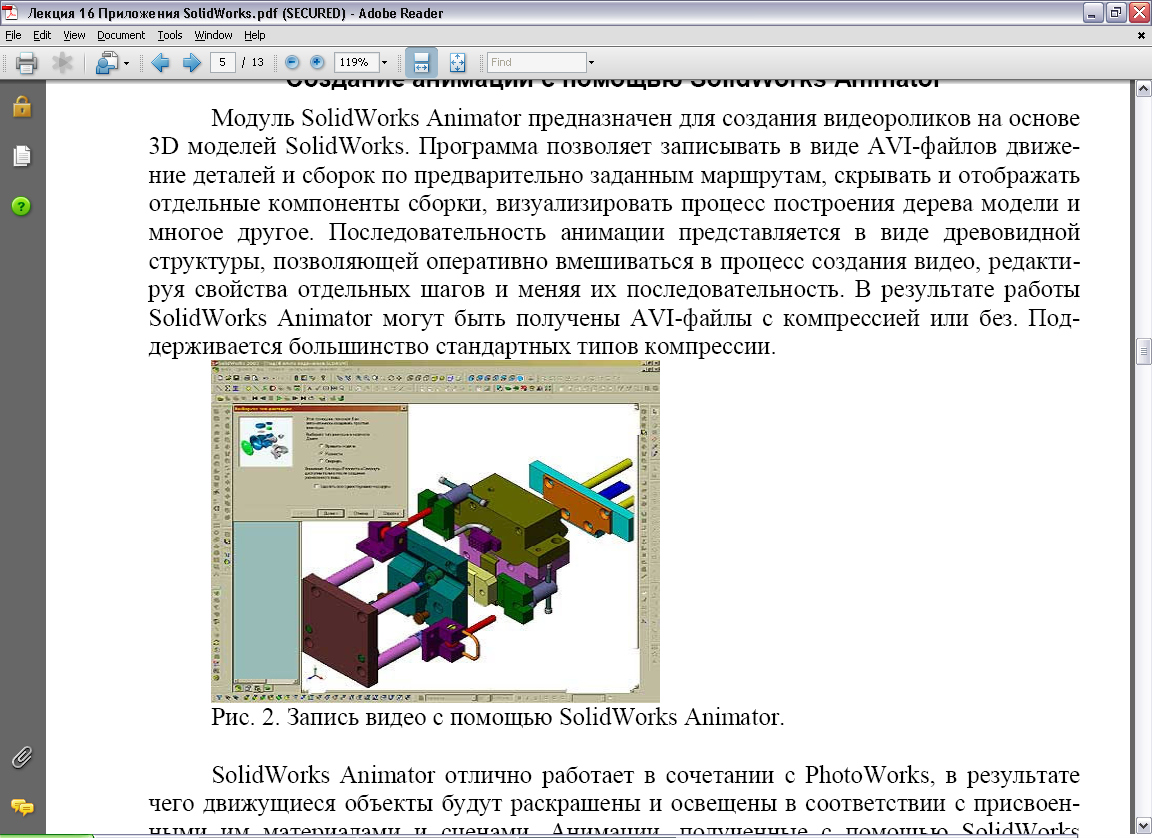The height and width of the screenshot is (838, 1152).
Task: Open the Document menu
Action: pyautogui.click(x=120, y=35)
